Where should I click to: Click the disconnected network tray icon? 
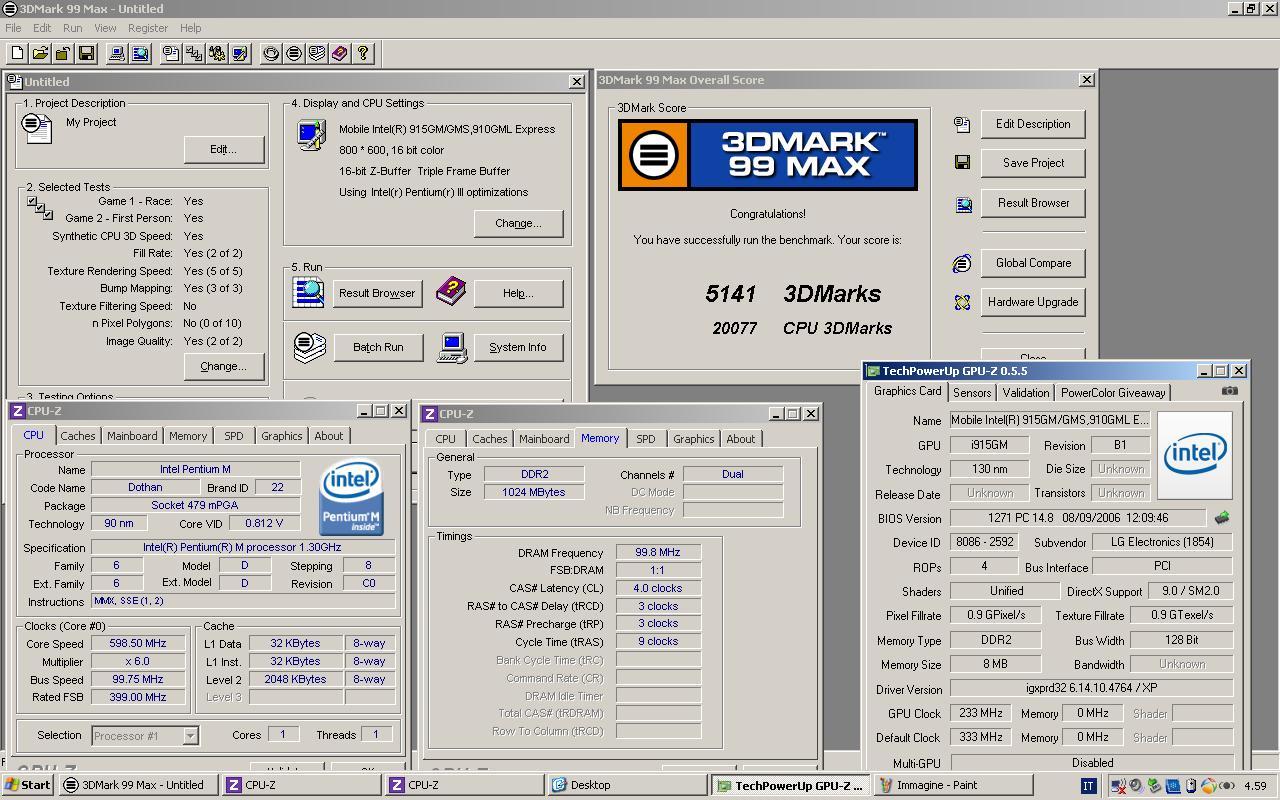click(x=1119, y=785)
